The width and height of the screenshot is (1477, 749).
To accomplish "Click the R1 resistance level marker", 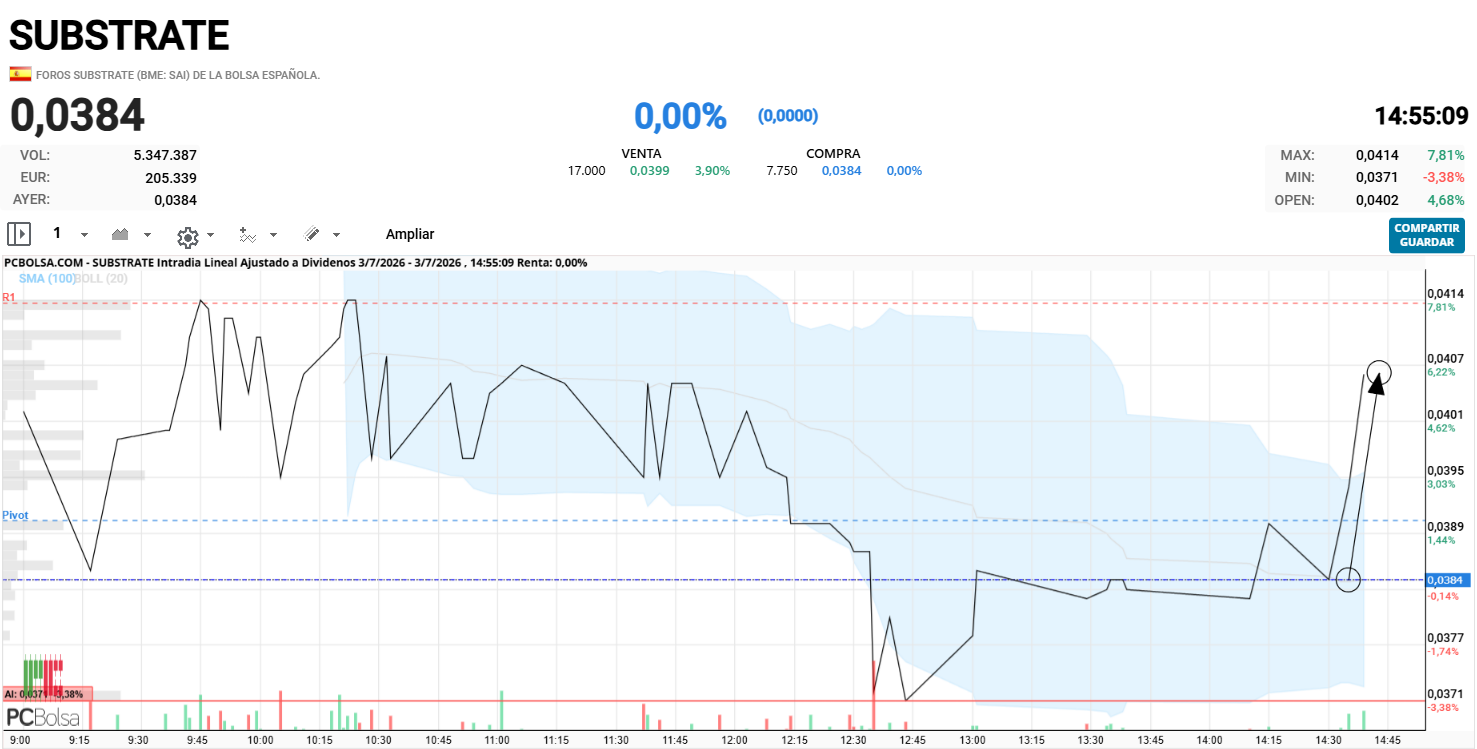I will (9, 297).
